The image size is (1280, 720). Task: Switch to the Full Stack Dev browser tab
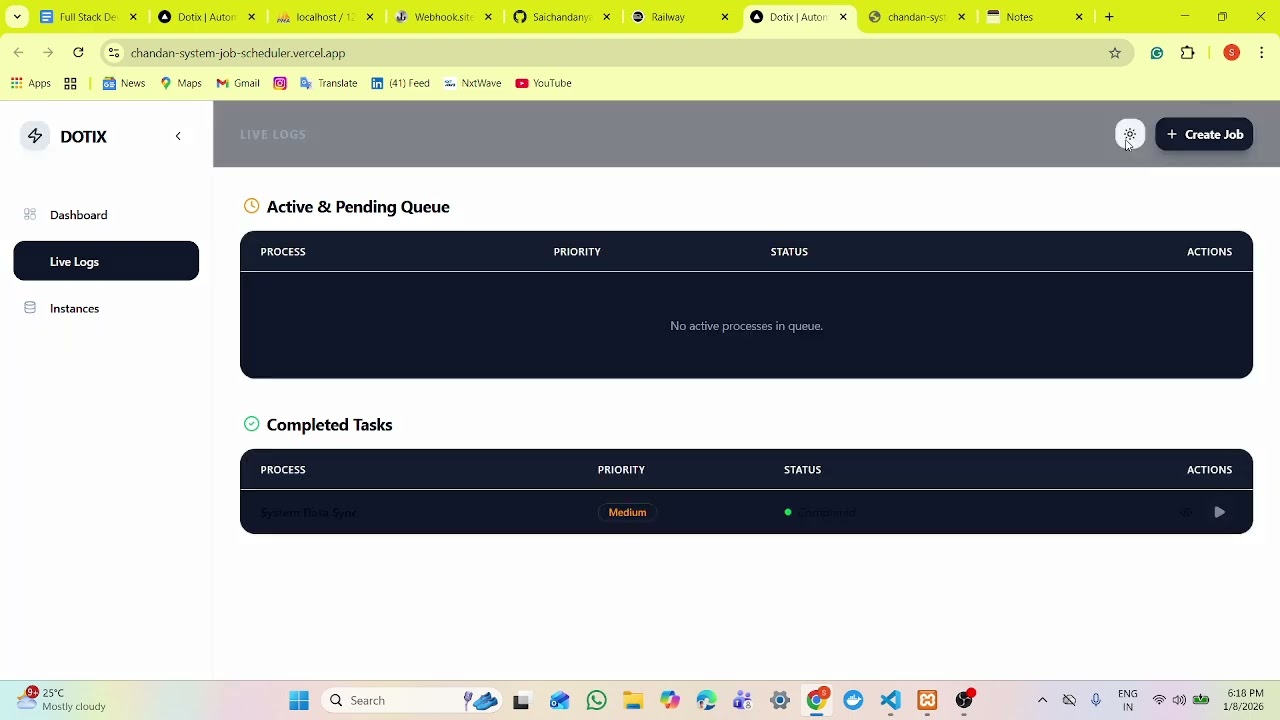(x=88, y=17)
